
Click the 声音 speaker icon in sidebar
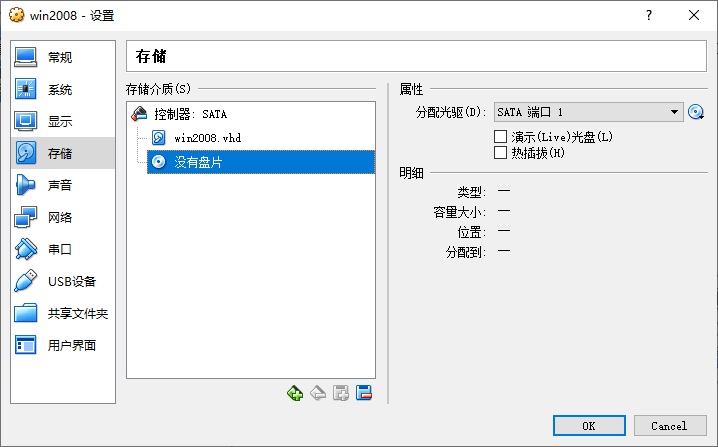[x=26, y=185]
